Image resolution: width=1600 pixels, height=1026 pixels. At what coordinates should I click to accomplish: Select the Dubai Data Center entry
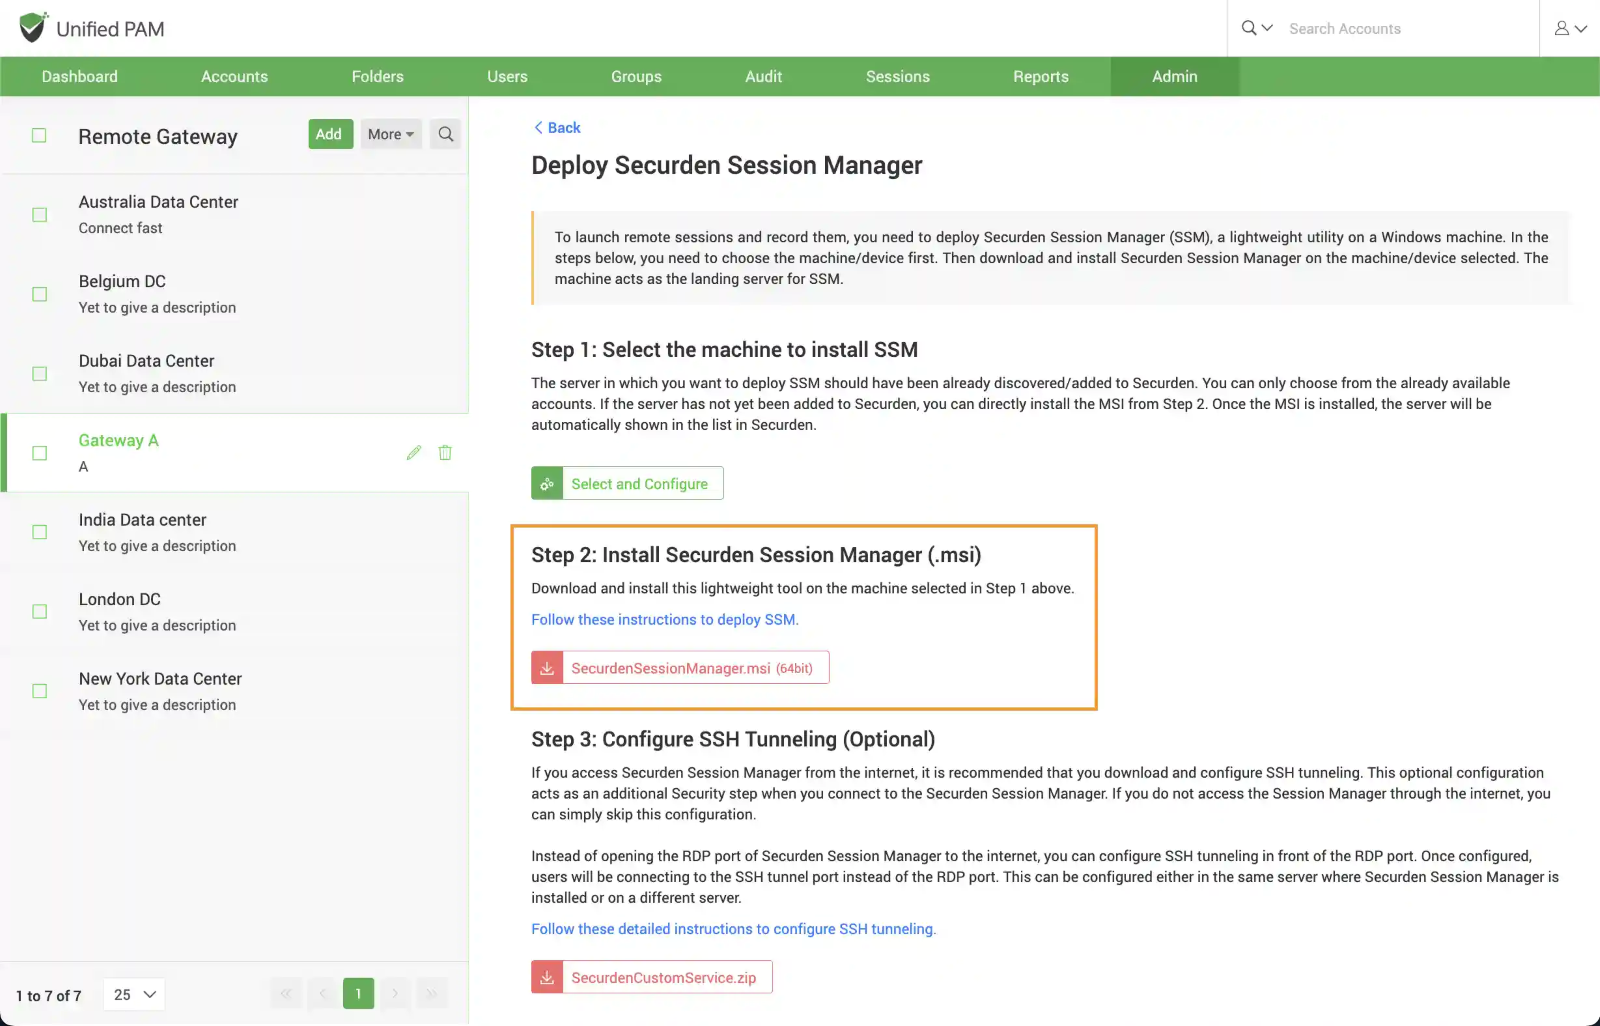(x=234, y=373)
